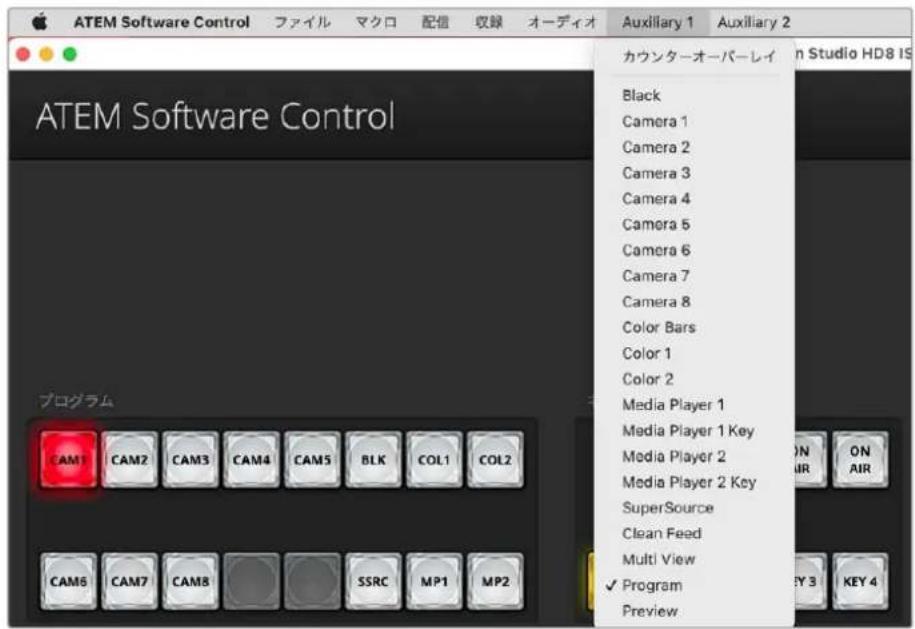Switch program bus to CAM8
The image size is (915, 629).
pyautogui.click(x=191, y=581)
